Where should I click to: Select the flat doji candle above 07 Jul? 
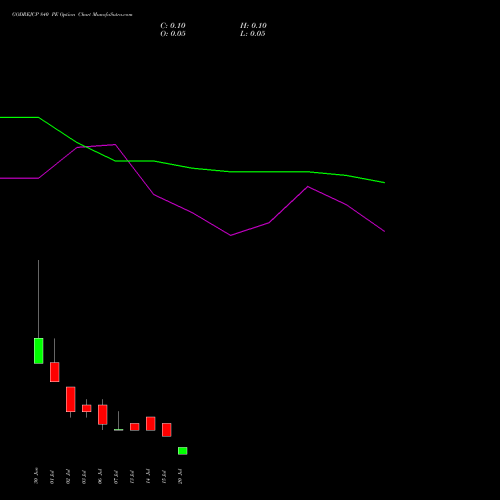(x=118, y=430)
